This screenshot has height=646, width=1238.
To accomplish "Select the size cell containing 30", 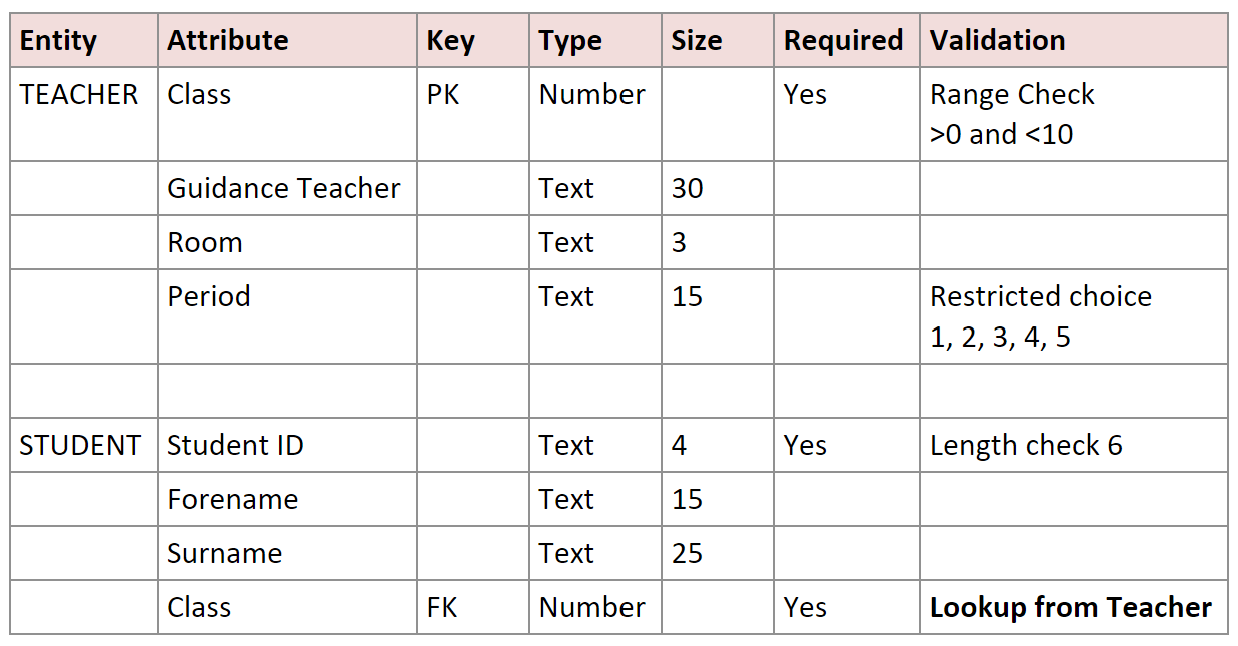I will [687, 189].
